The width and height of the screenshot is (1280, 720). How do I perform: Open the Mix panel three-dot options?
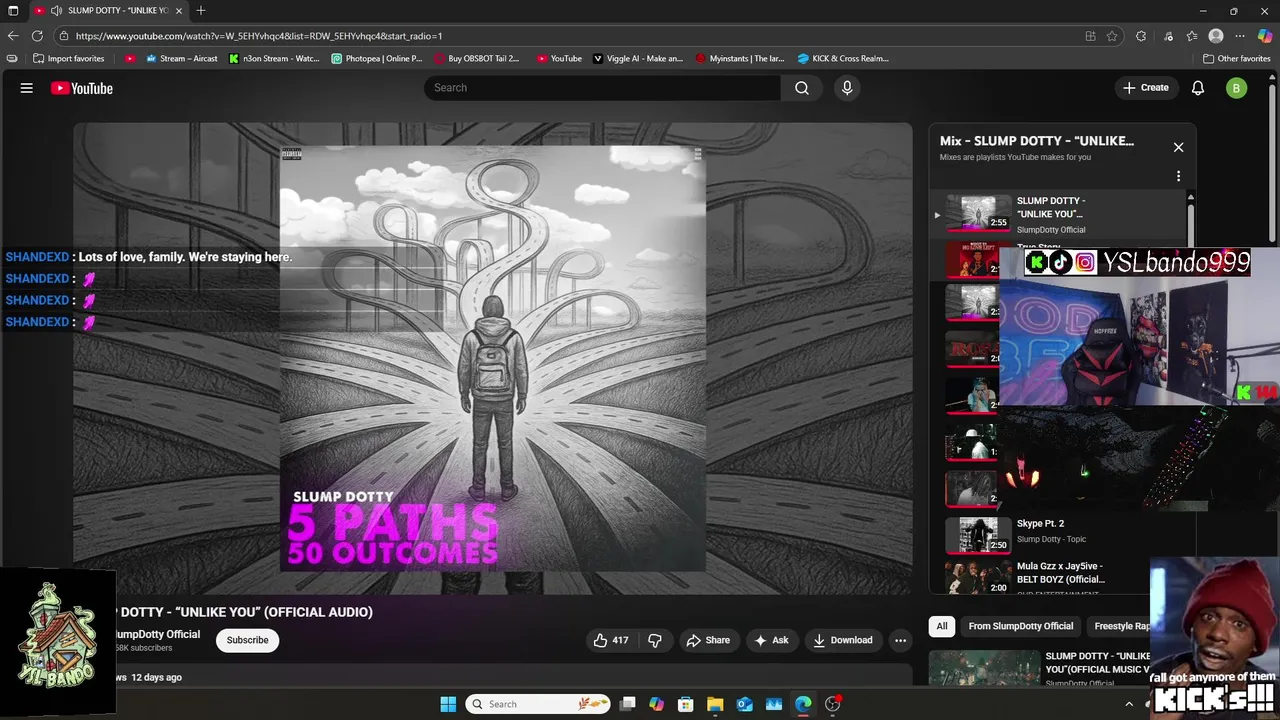[x=1178, y=176]
